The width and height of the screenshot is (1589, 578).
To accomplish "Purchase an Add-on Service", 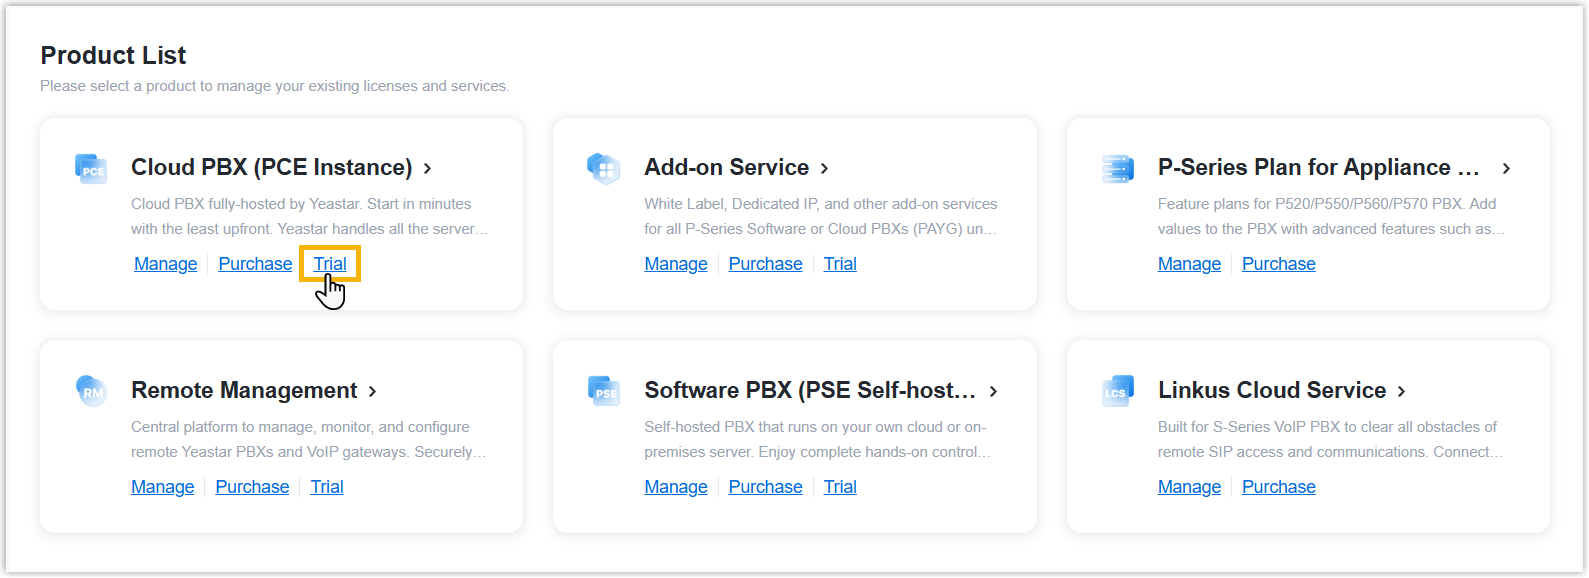I will point(765,264).
